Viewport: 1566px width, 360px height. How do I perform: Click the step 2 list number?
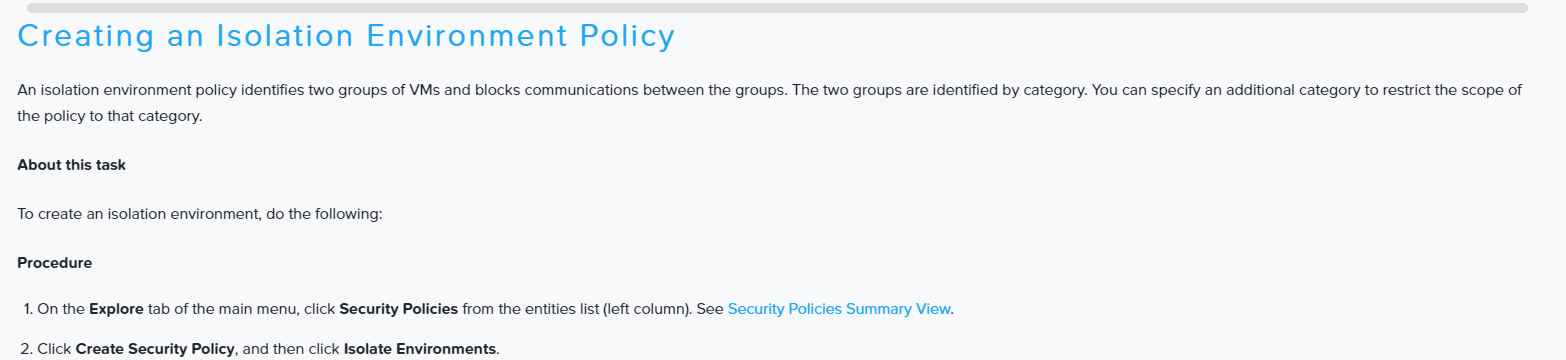(x=27, y=349)
